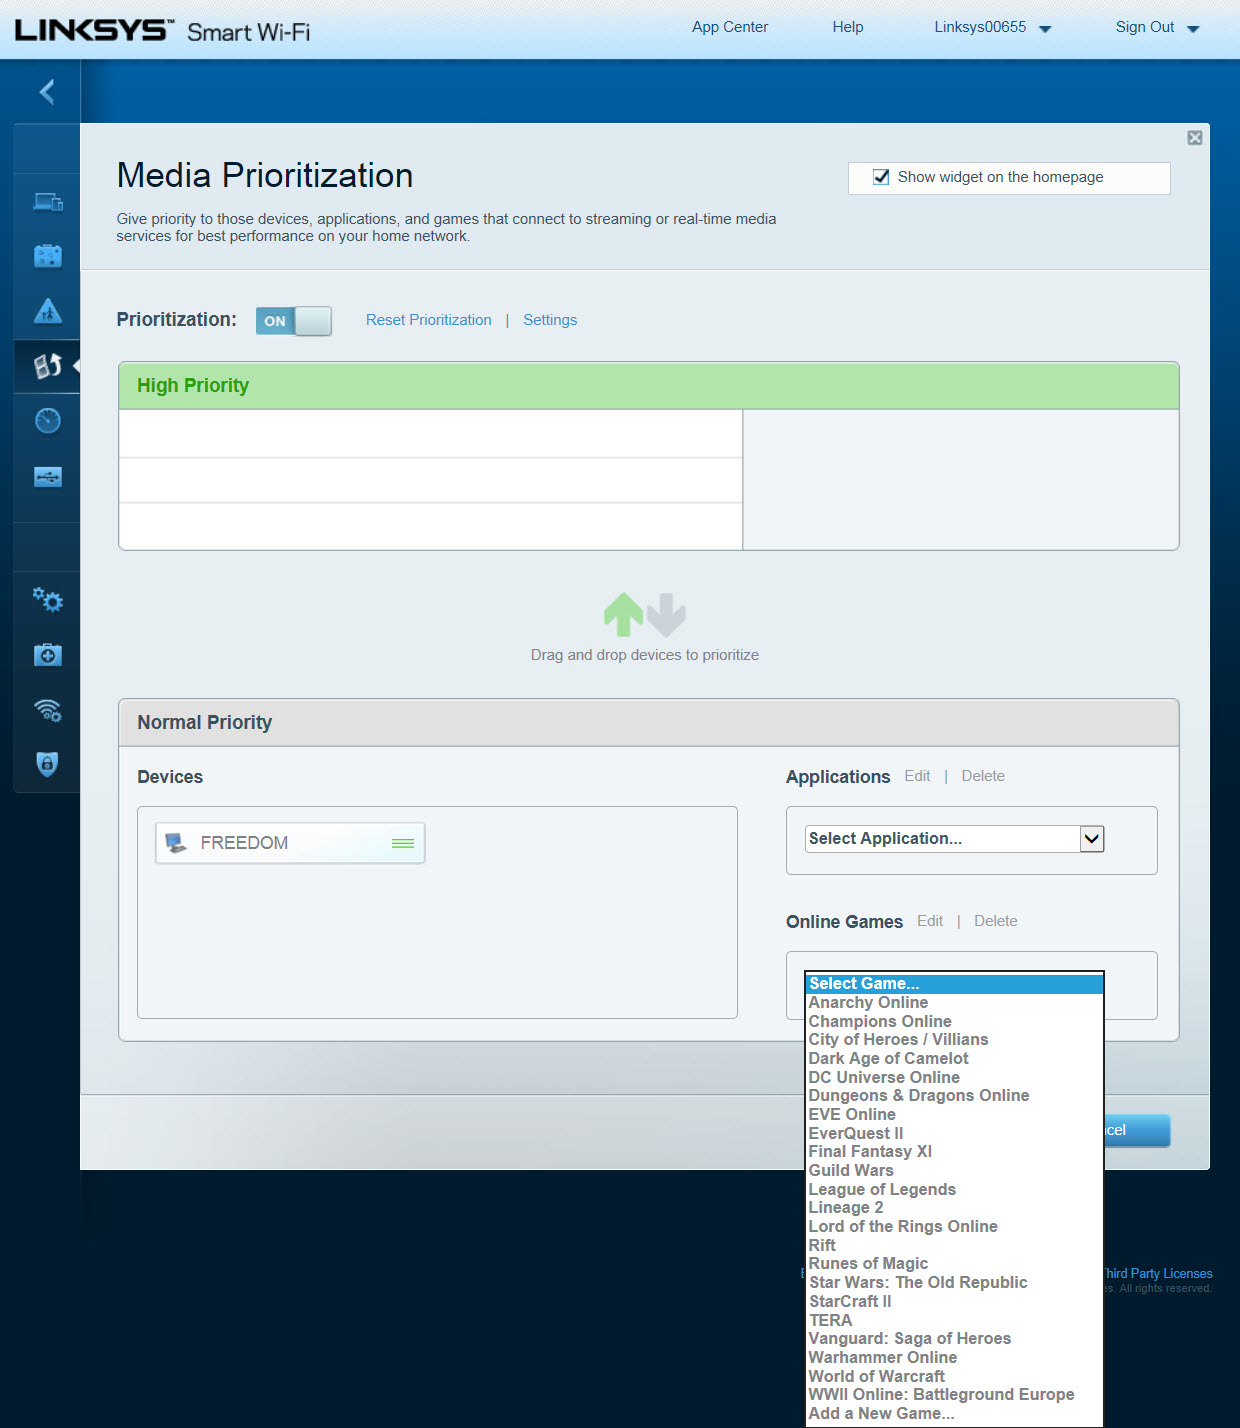Image resolution: width=1240 pixels, height=1428 pixels.
Task: Expand Sign Out dropdown arrow
Action: pyautogui.click(x=1193, y=29)
